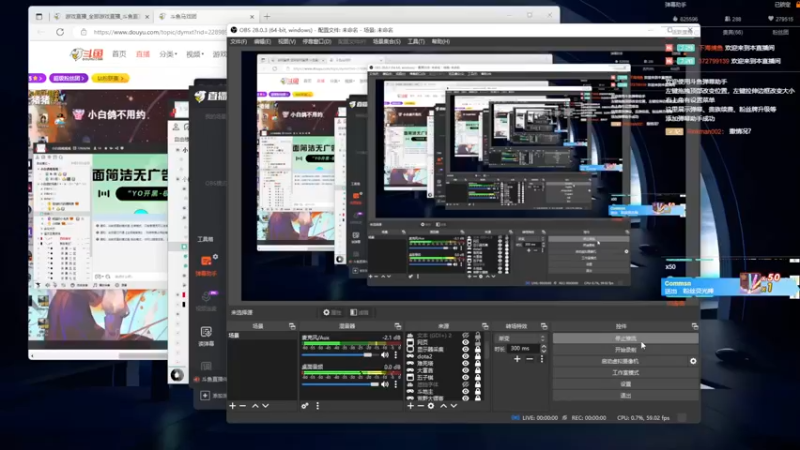Add a new scene with plus icon

(233, 406)
